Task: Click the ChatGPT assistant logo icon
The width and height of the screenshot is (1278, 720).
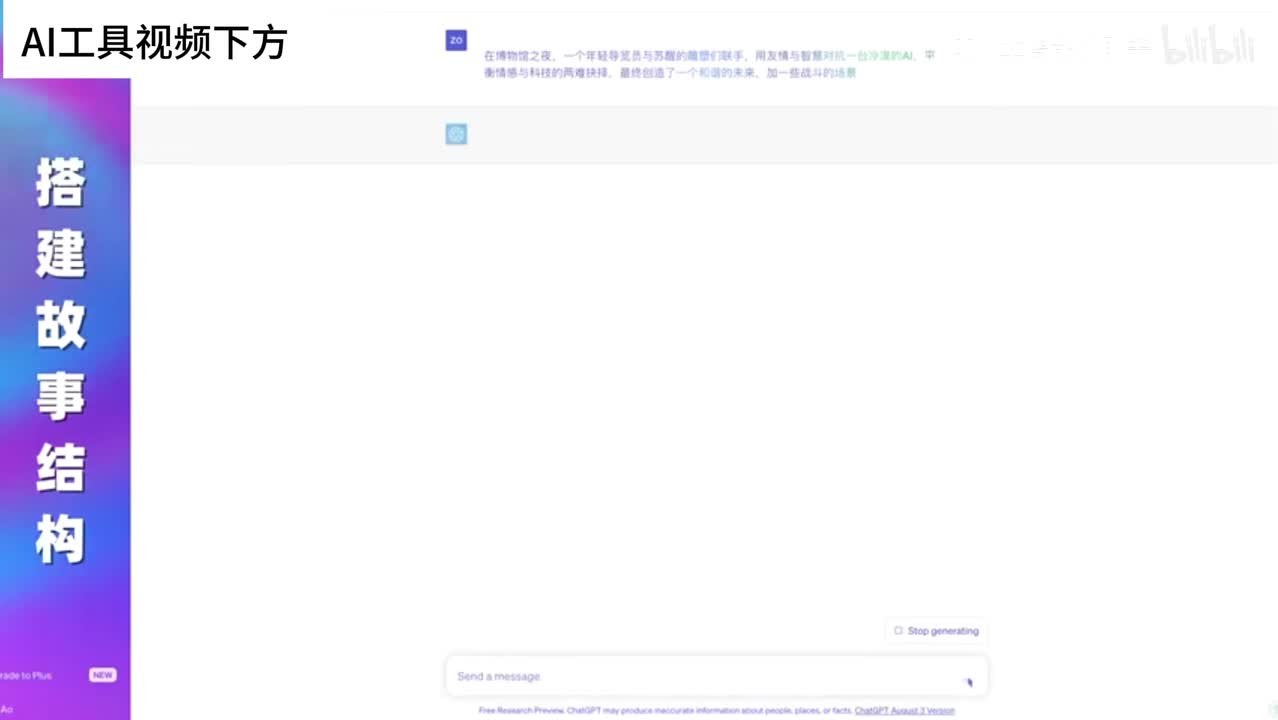Action: [x=456, y=134]
